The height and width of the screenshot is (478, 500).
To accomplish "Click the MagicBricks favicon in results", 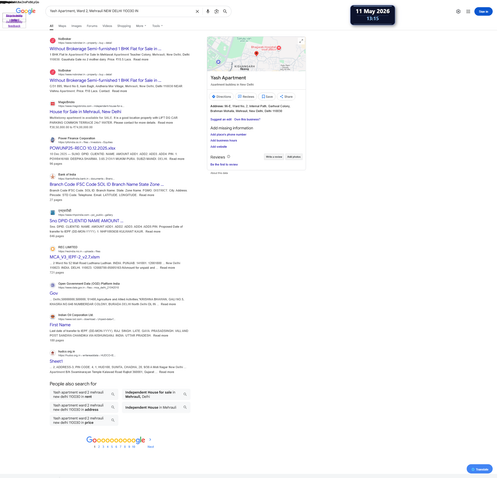I will coord(53,104).
